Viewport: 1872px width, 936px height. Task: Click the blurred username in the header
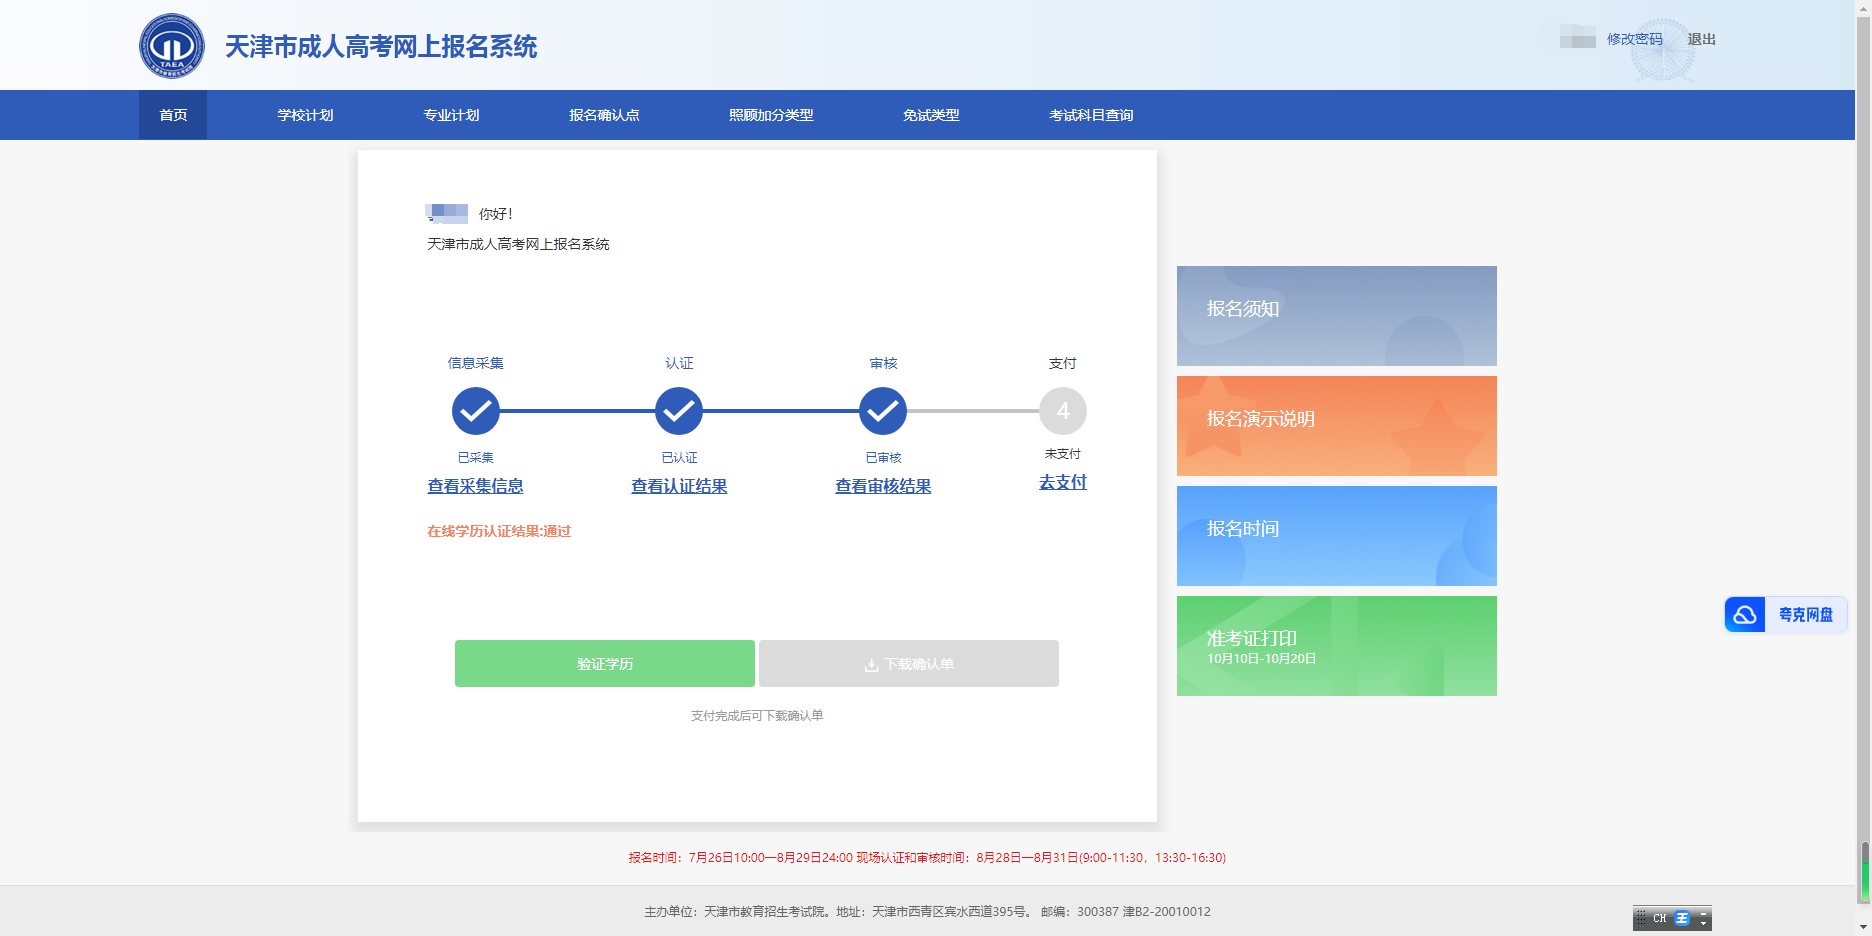coord(1578,38)
